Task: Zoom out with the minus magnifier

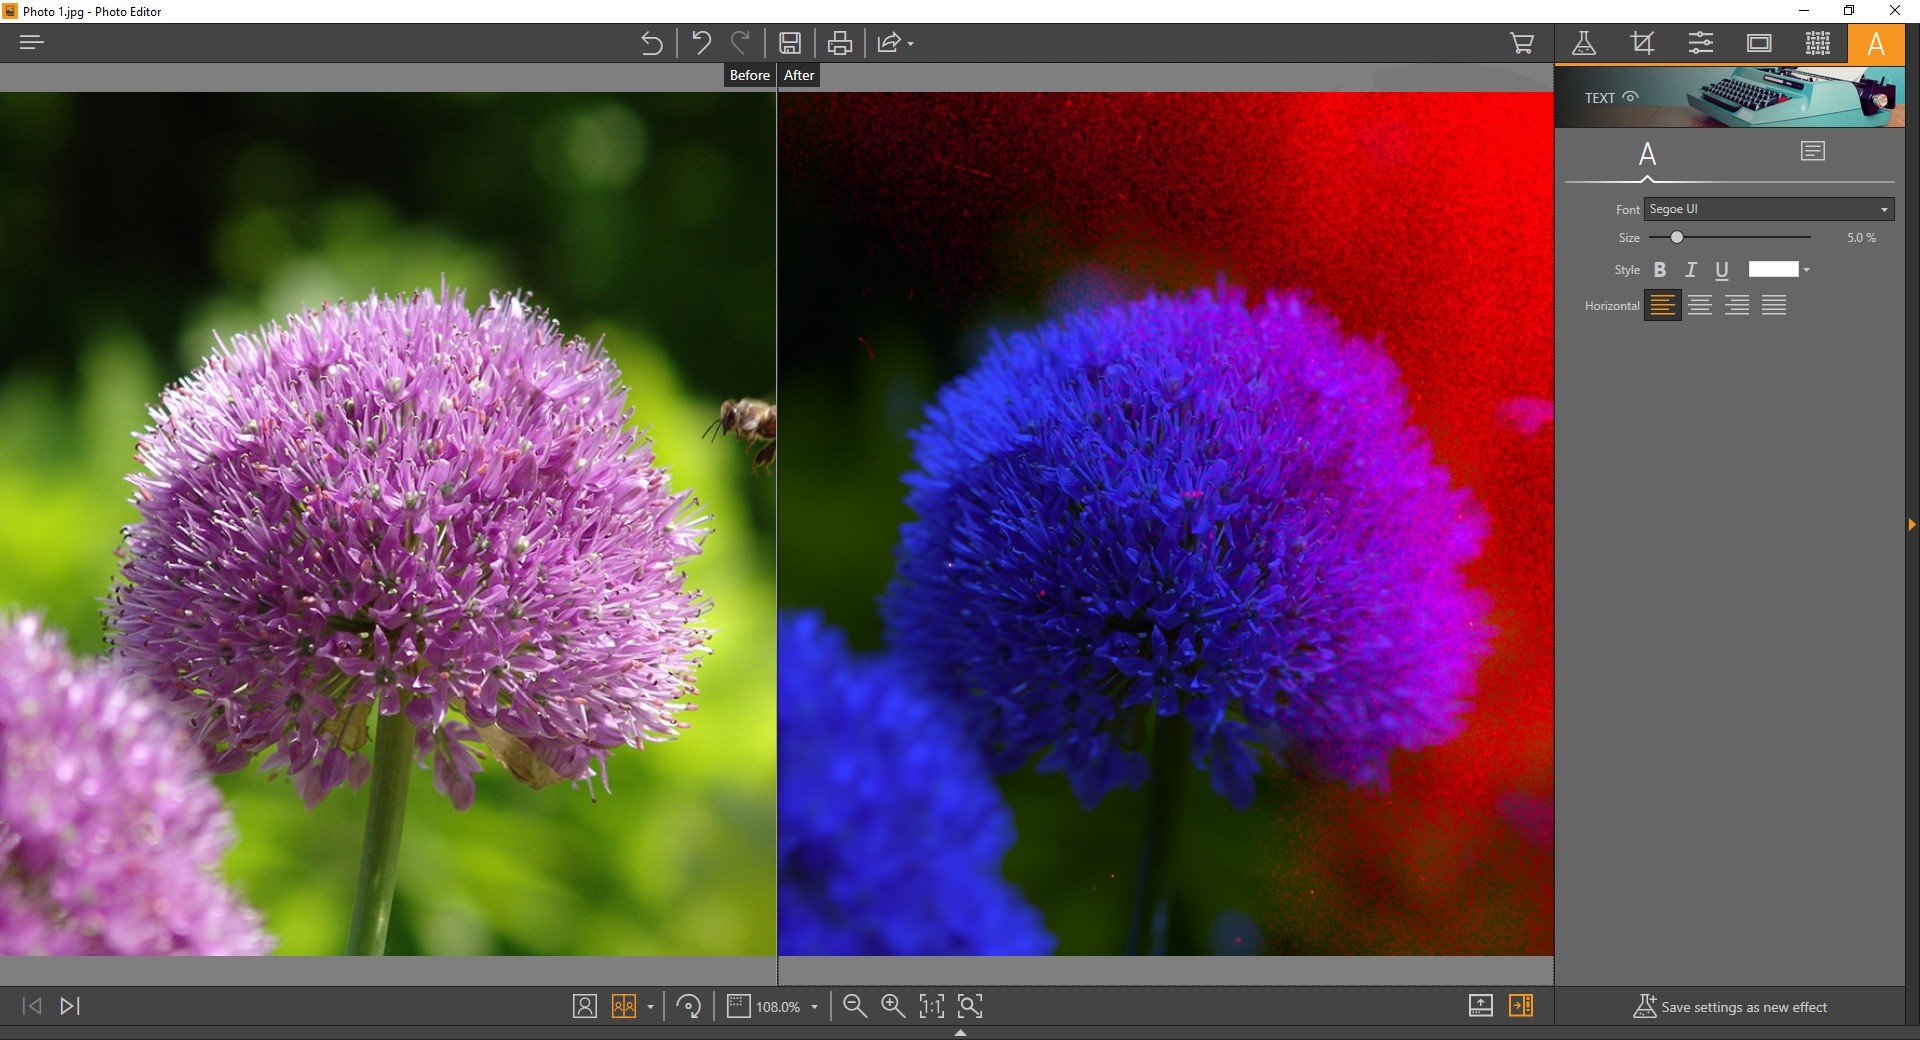Action: 855,1006
